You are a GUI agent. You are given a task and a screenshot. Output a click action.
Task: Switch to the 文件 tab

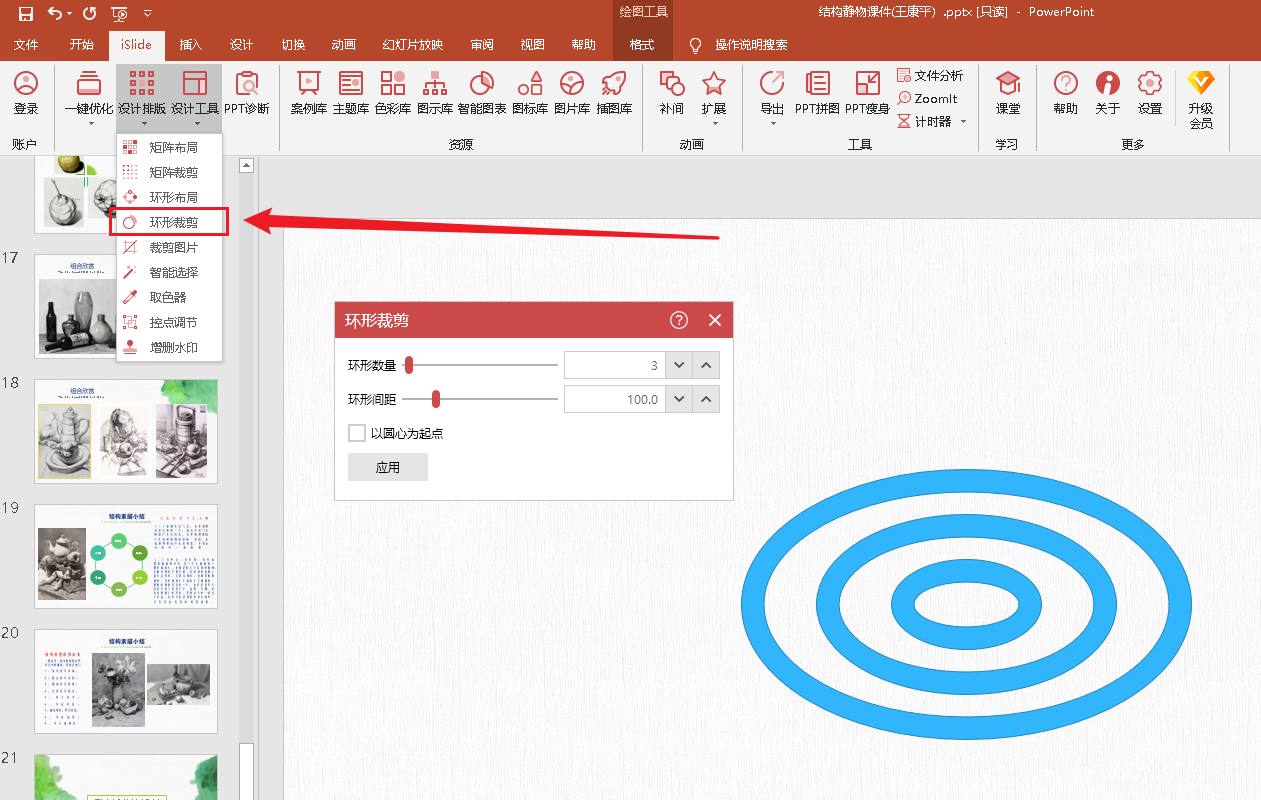pos(26,45)
